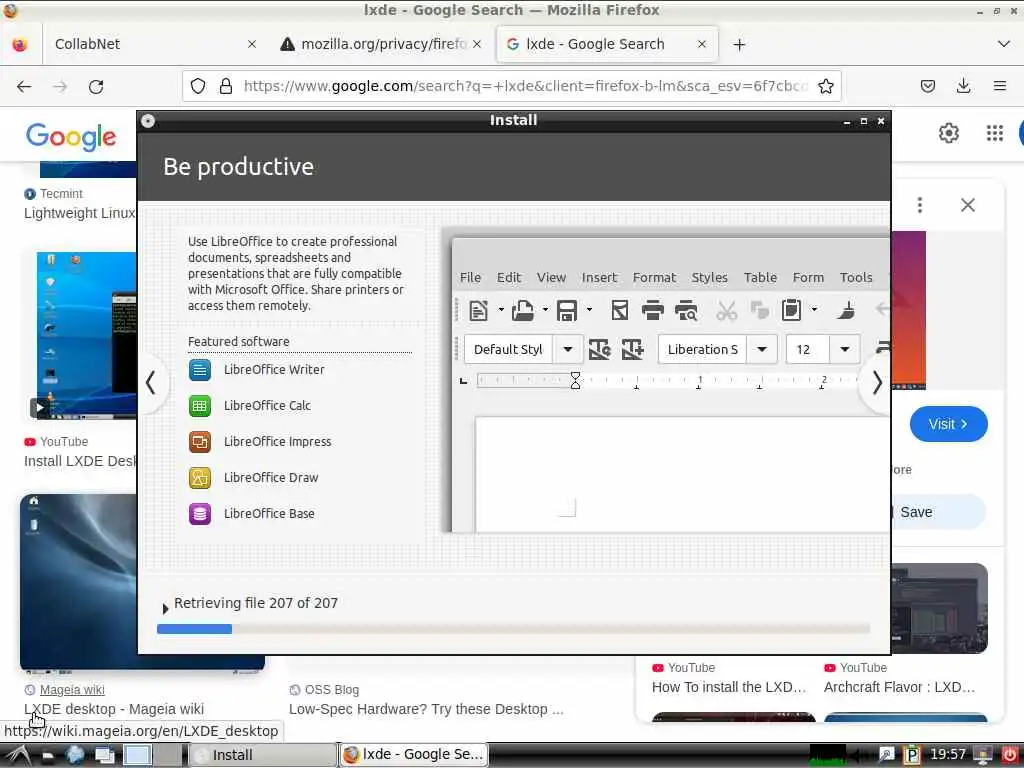1024x768 pixels.
Task: Show previous installer slide
Action: click(151, 383)
